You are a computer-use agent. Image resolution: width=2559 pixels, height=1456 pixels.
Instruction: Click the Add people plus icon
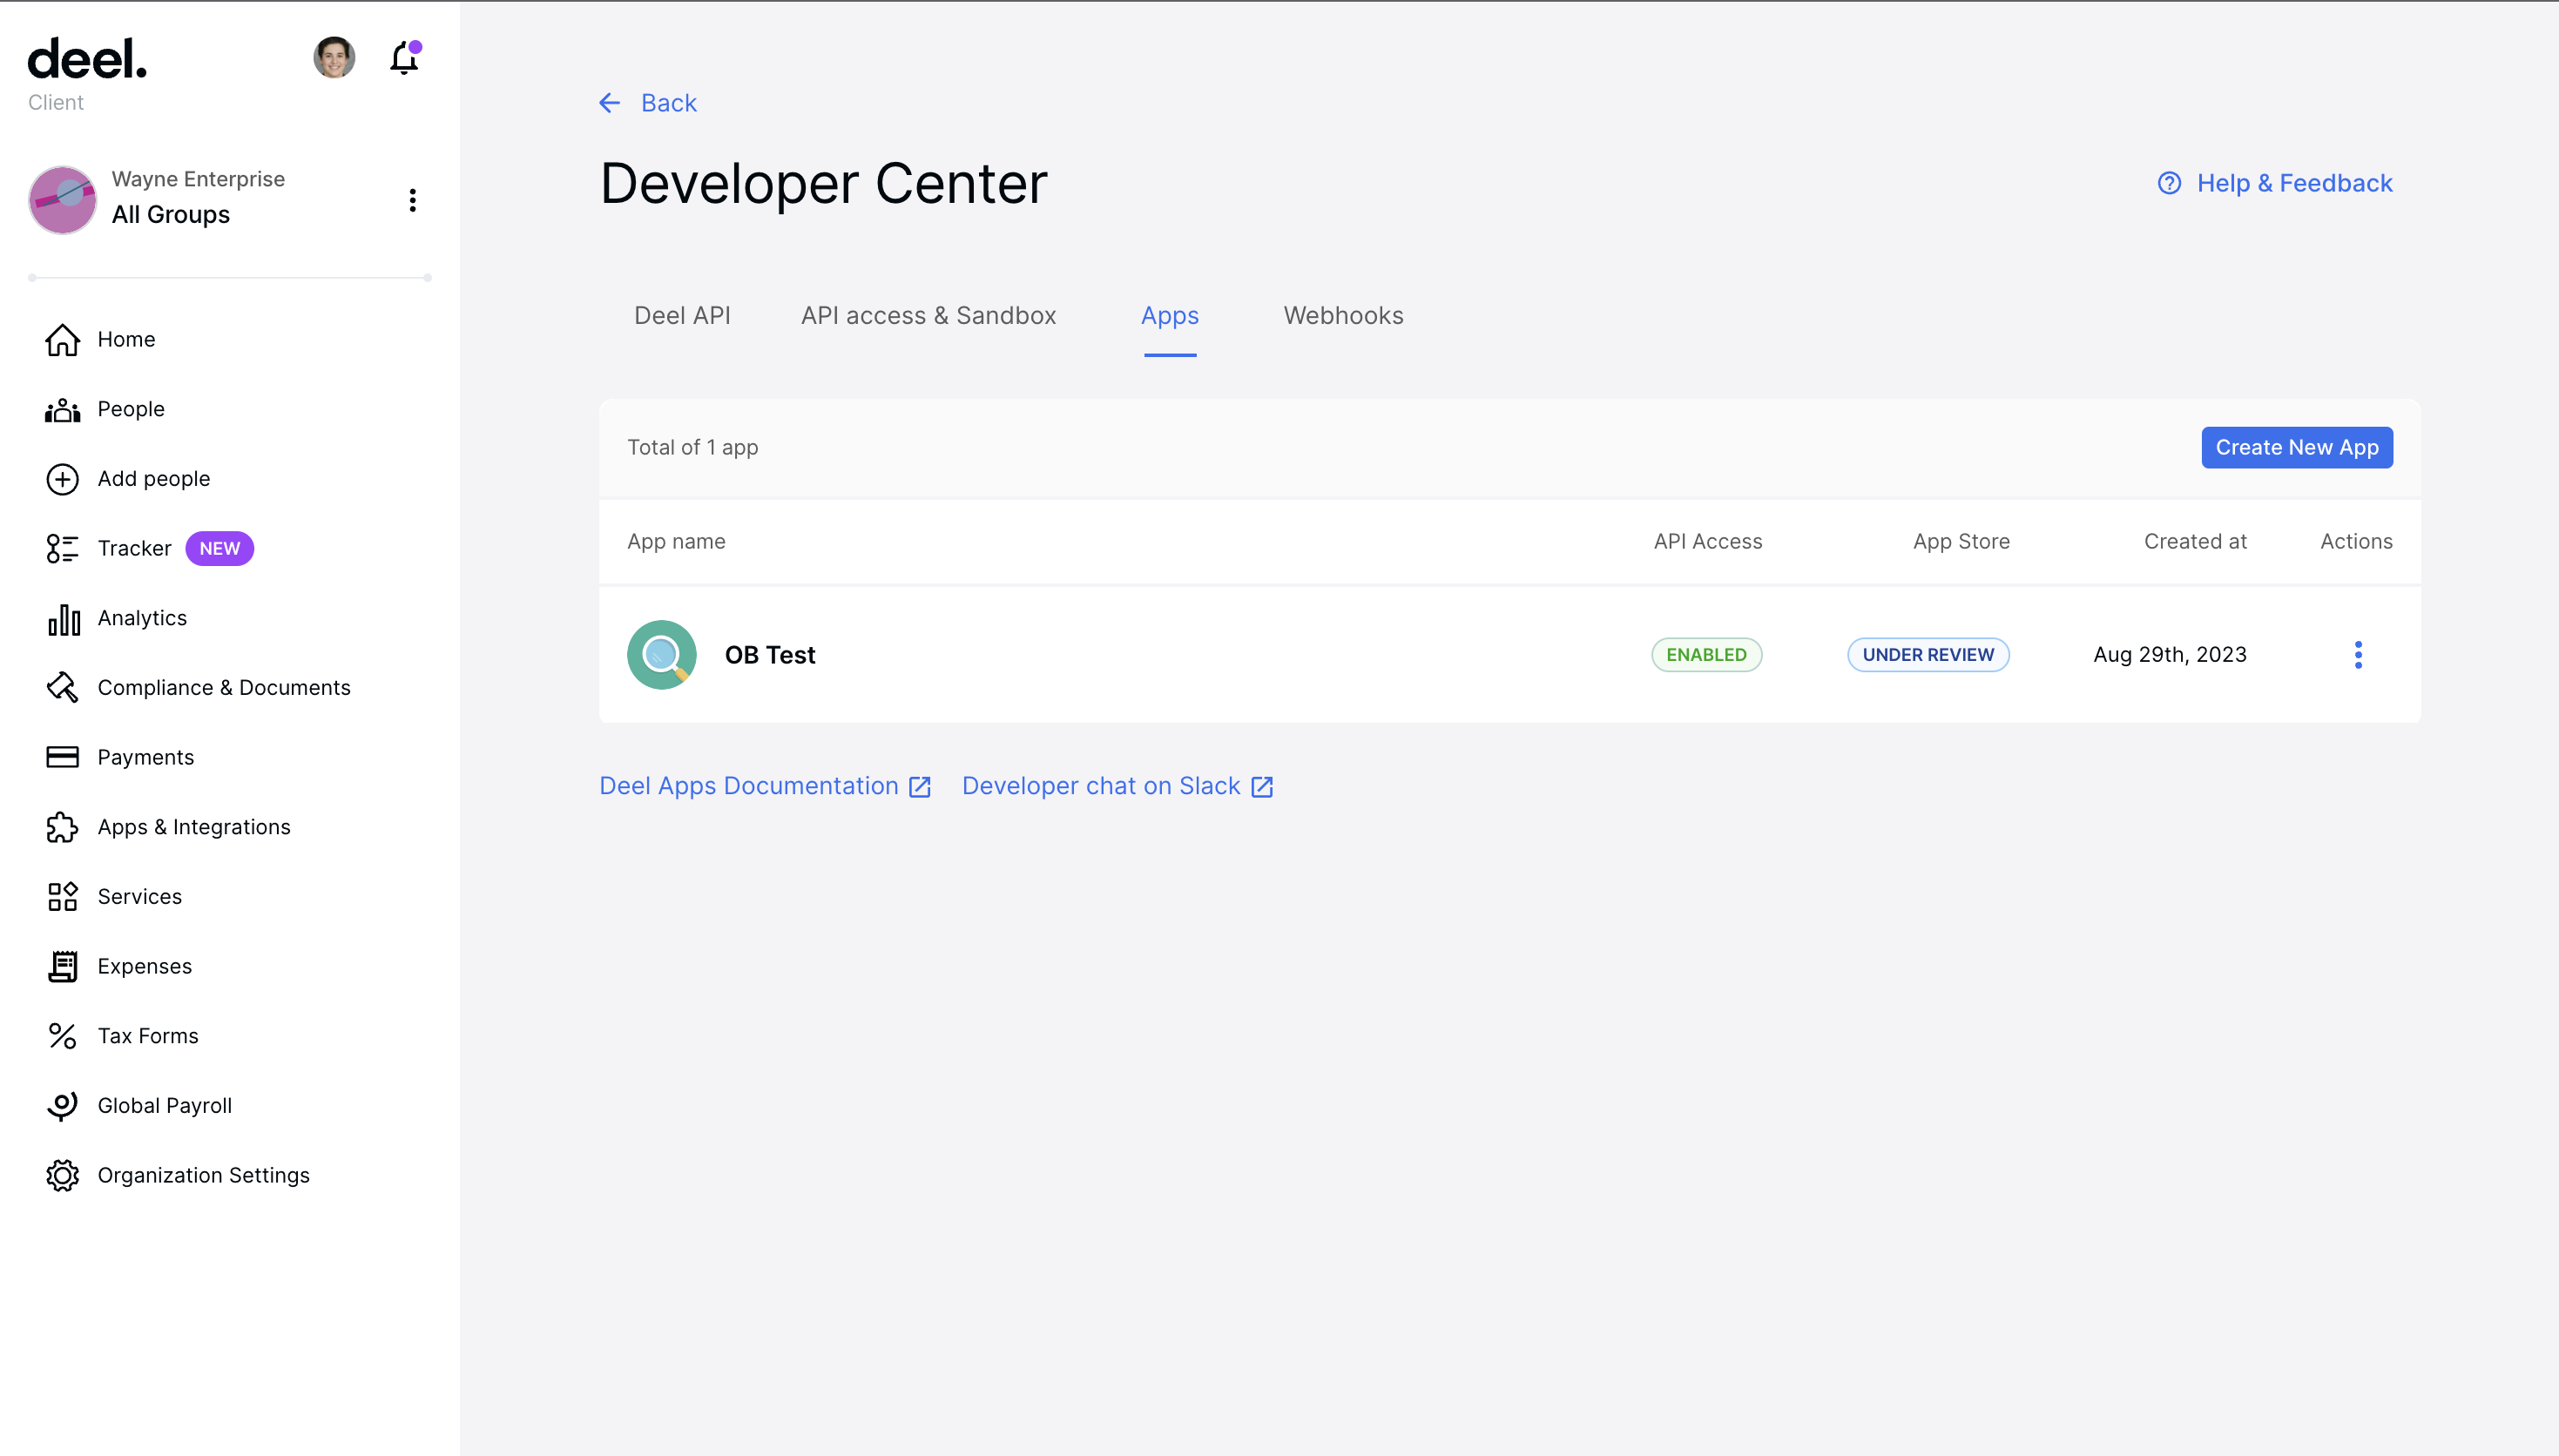pos(62,479)
